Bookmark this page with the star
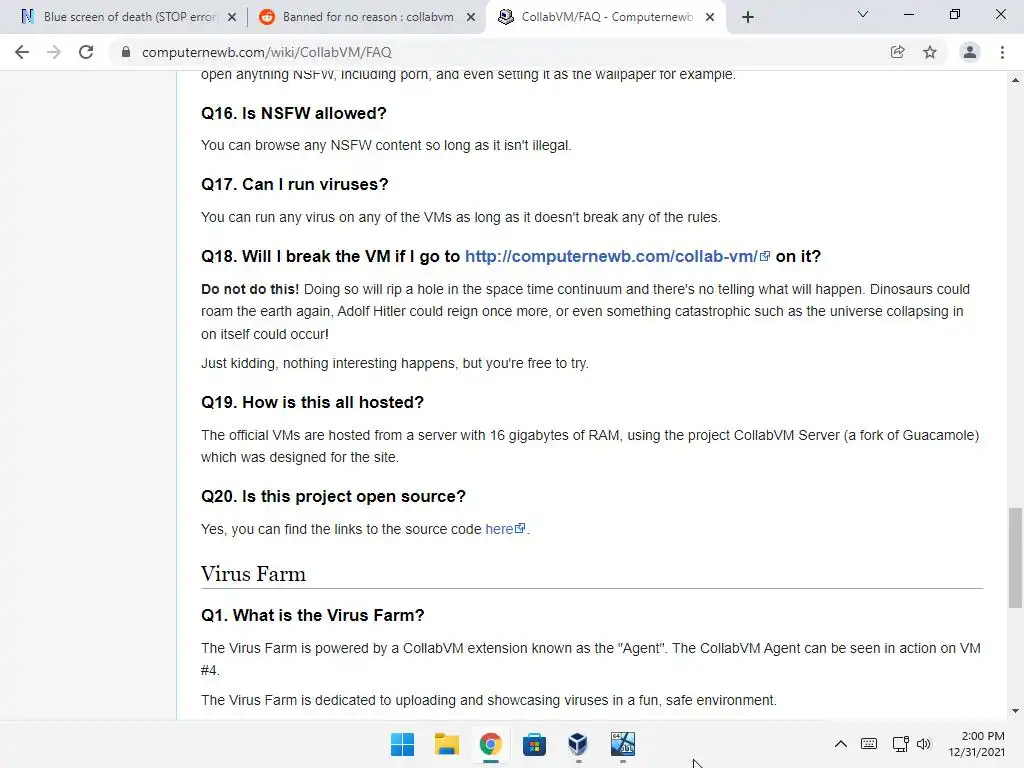This screenshot has width=1024, height=768. (x=930, y=52)
